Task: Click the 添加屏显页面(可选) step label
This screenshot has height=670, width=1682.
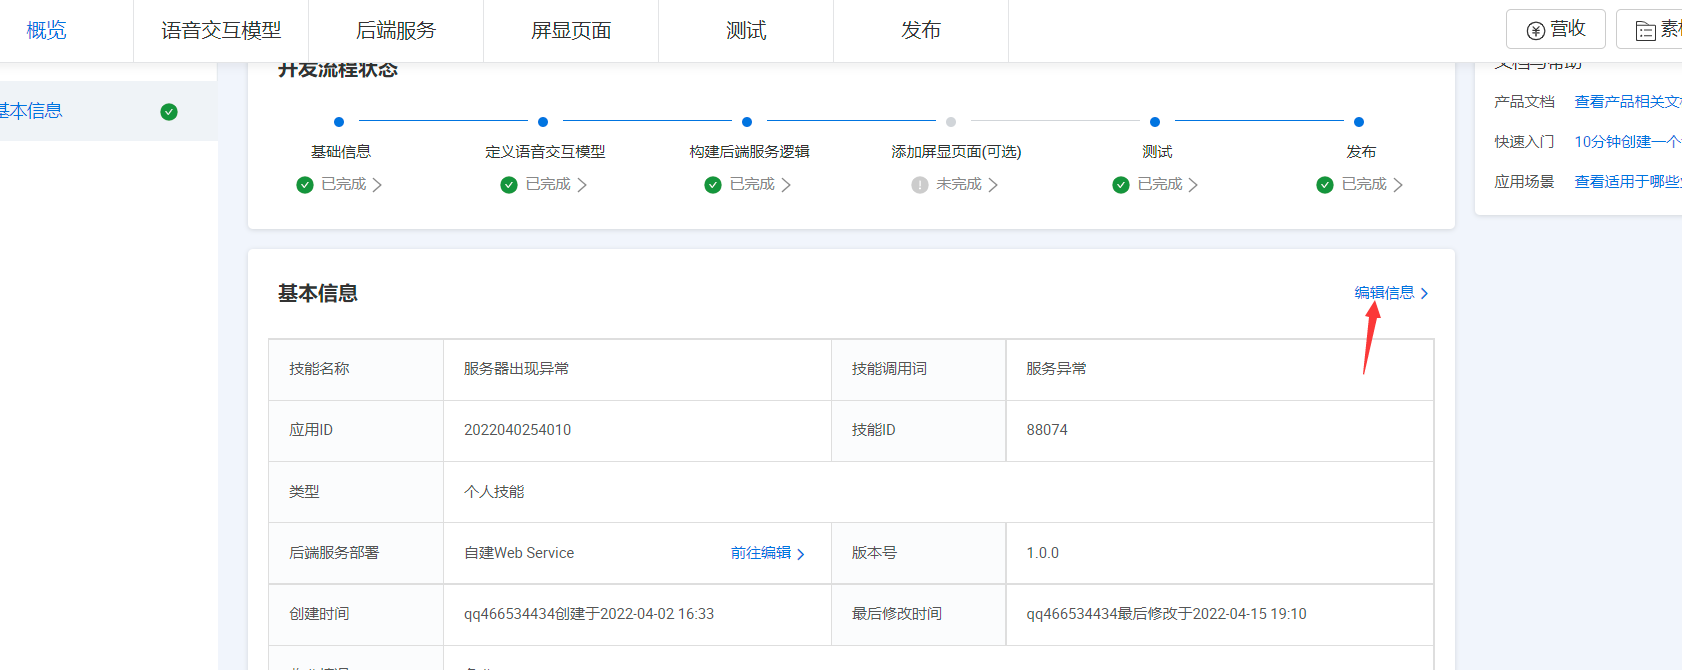Action: (956, 152)
